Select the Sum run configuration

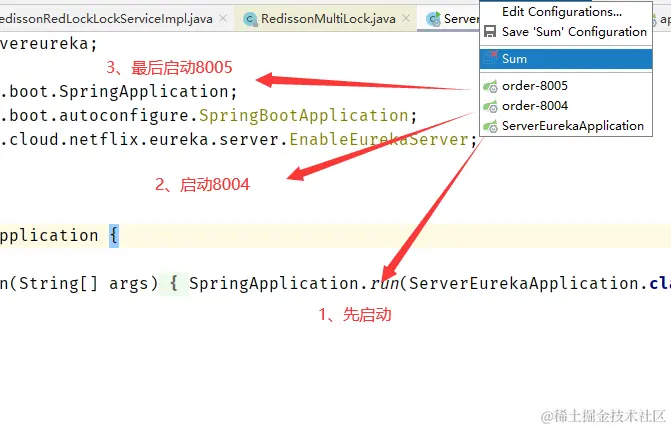(x=566, y=59)
